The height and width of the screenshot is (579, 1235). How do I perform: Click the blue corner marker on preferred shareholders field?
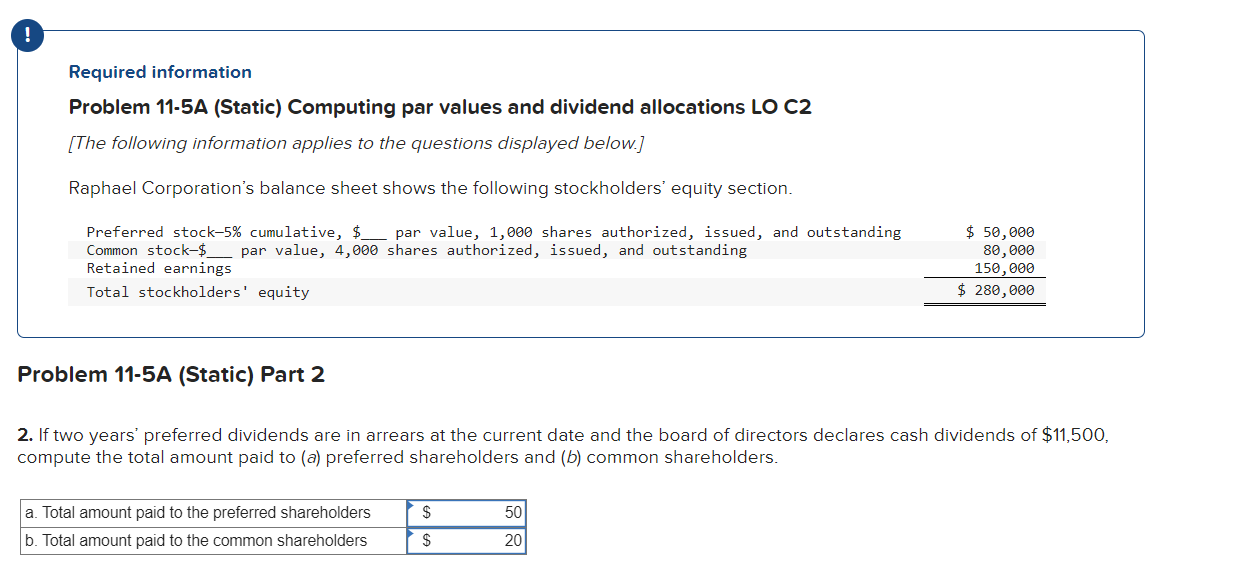[x=410, y=506]
